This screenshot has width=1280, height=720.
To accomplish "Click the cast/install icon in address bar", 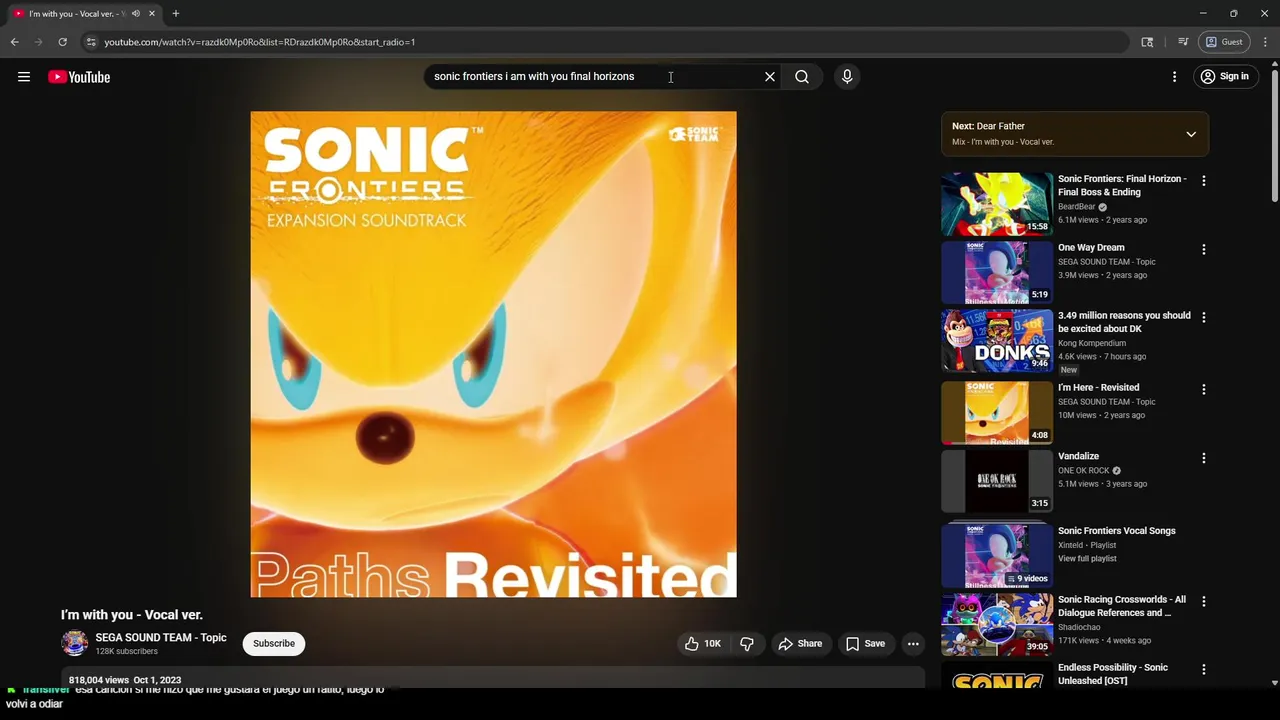I will [1147, 42].
